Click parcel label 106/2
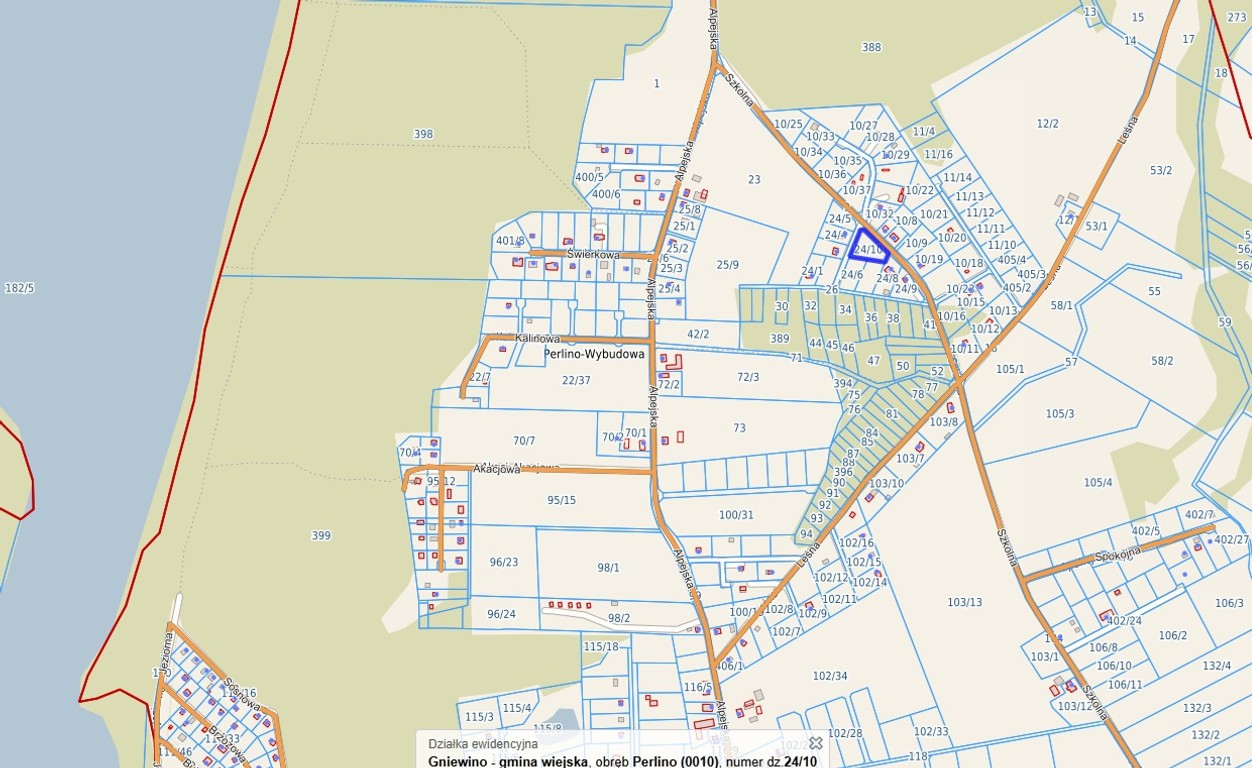 tap(1173, 636)
